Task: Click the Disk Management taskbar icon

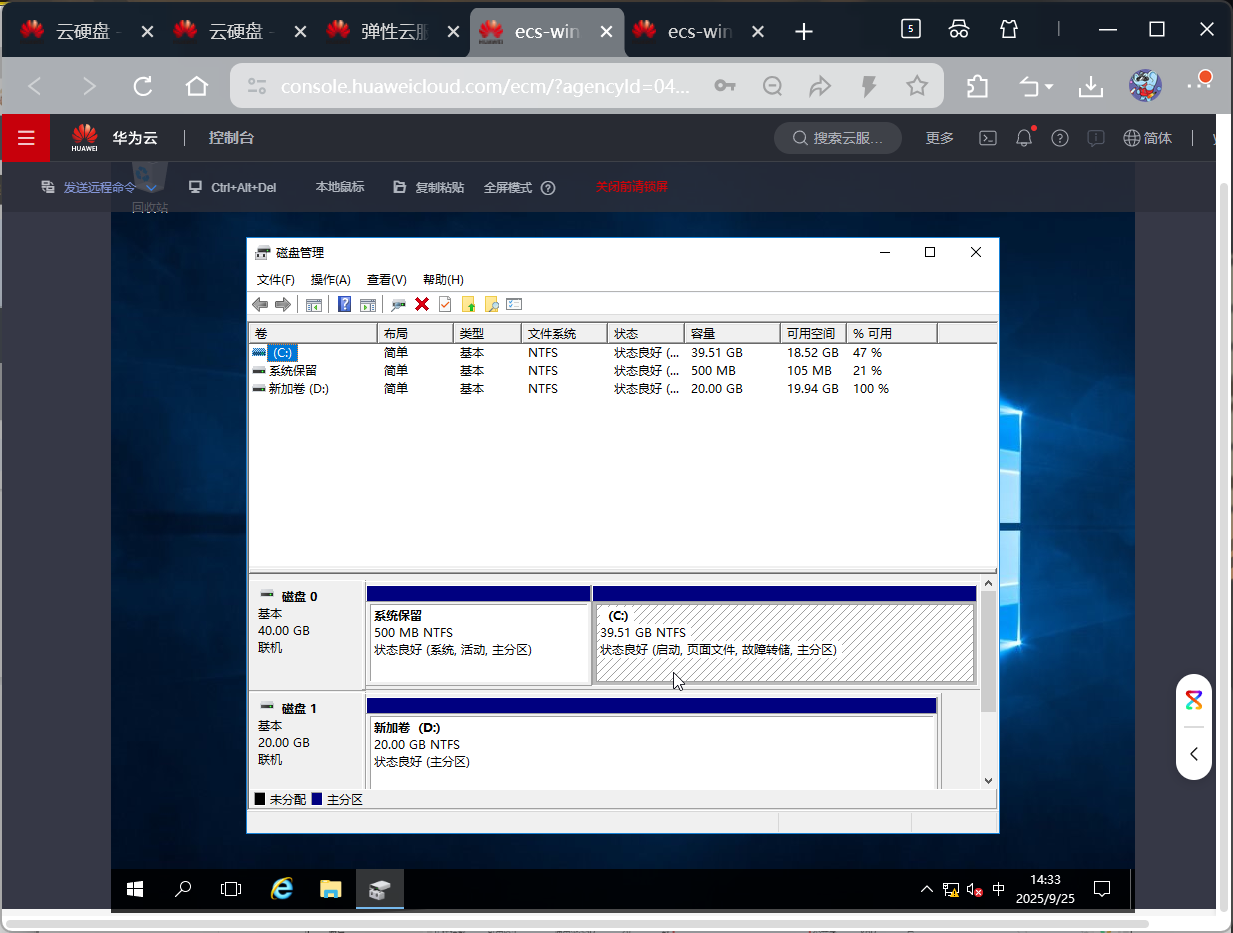Action: (380, 888)
